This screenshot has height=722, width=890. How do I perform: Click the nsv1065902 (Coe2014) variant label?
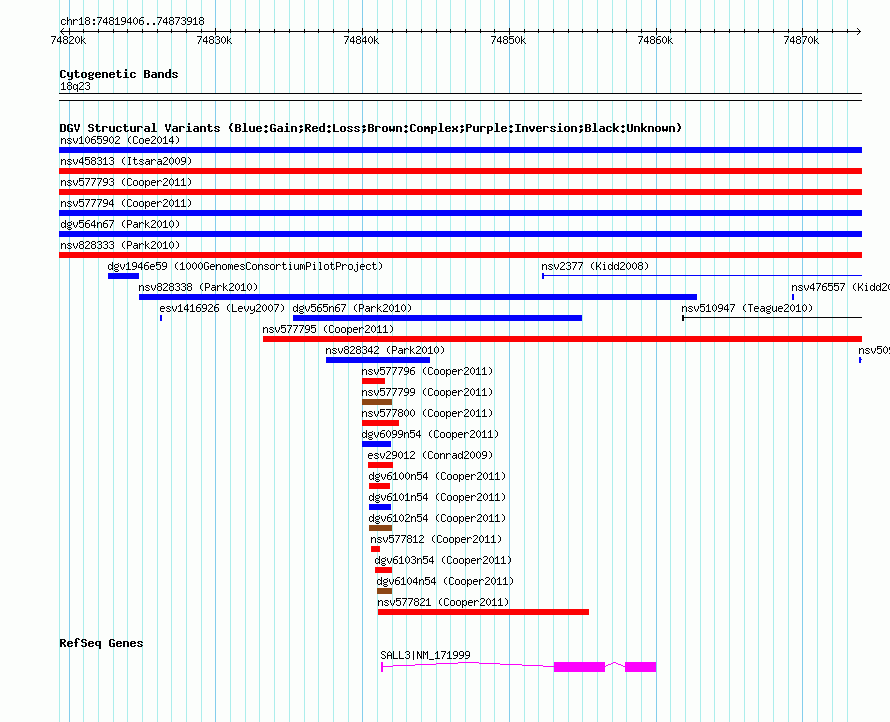click(120, 140)
